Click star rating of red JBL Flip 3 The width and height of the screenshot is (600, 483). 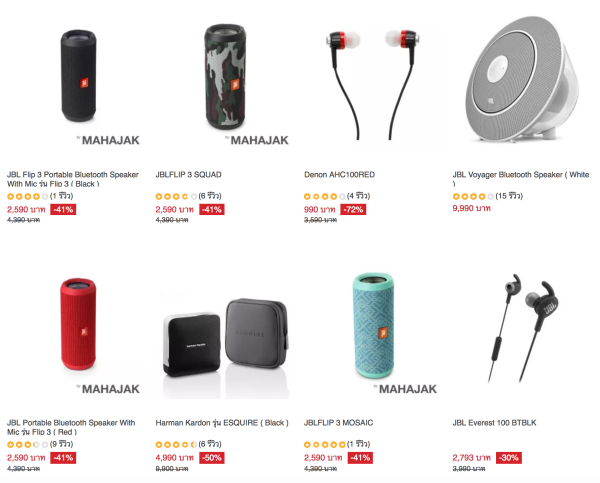[28, 445]
